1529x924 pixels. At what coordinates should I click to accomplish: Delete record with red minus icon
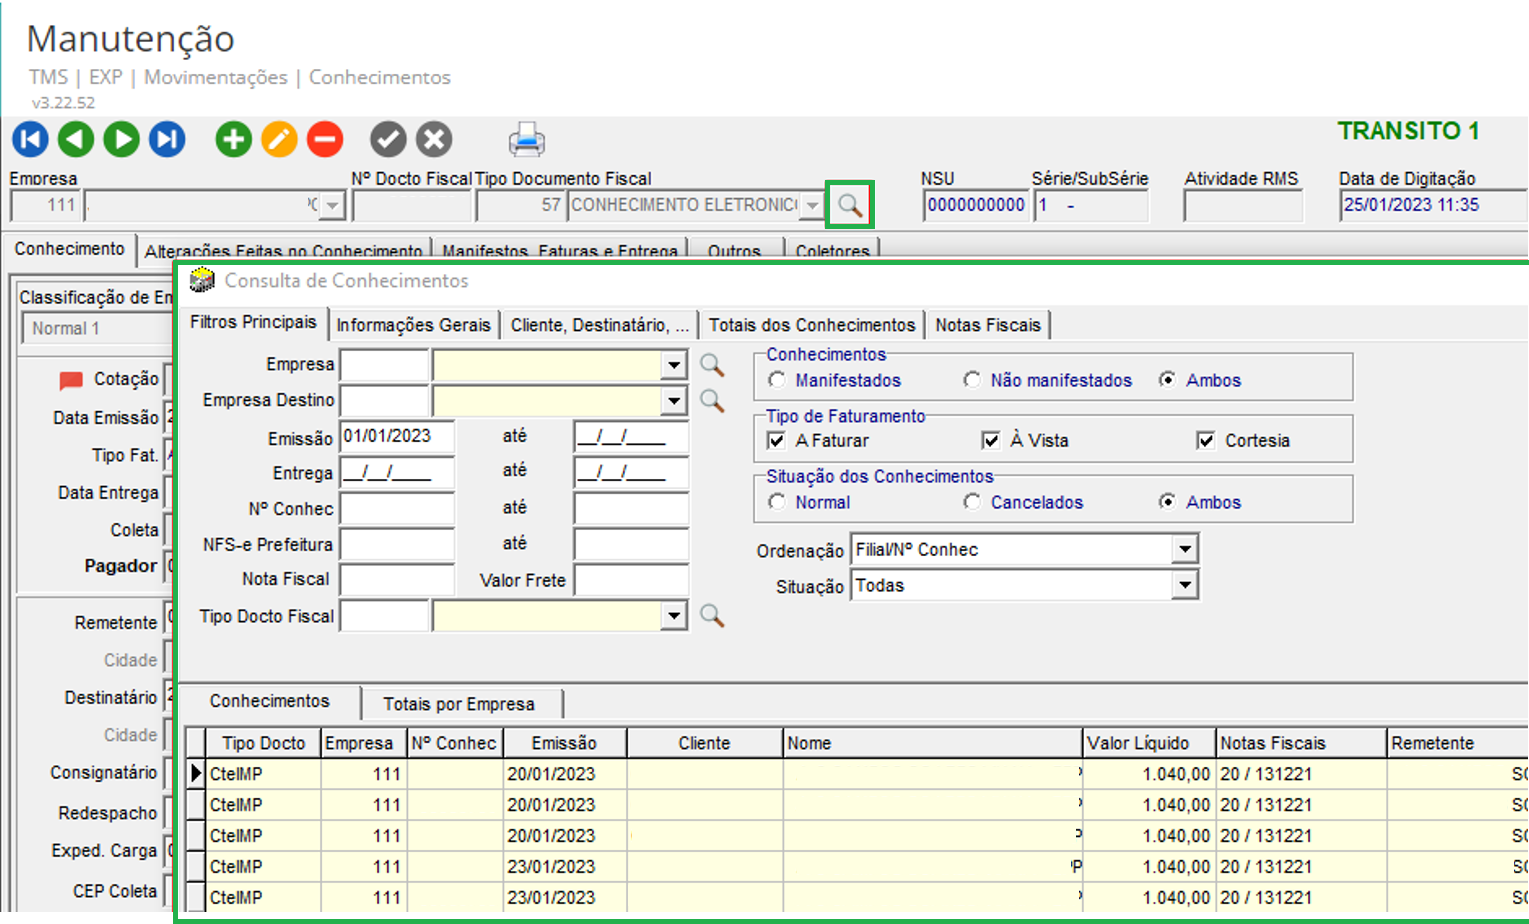click(x=325, y=139)
